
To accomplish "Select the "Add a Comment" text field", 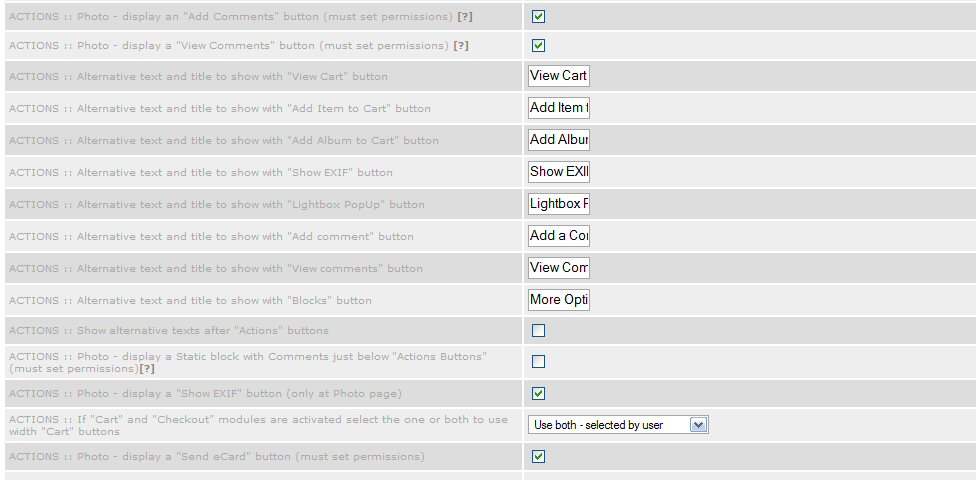I will point(558,236).
